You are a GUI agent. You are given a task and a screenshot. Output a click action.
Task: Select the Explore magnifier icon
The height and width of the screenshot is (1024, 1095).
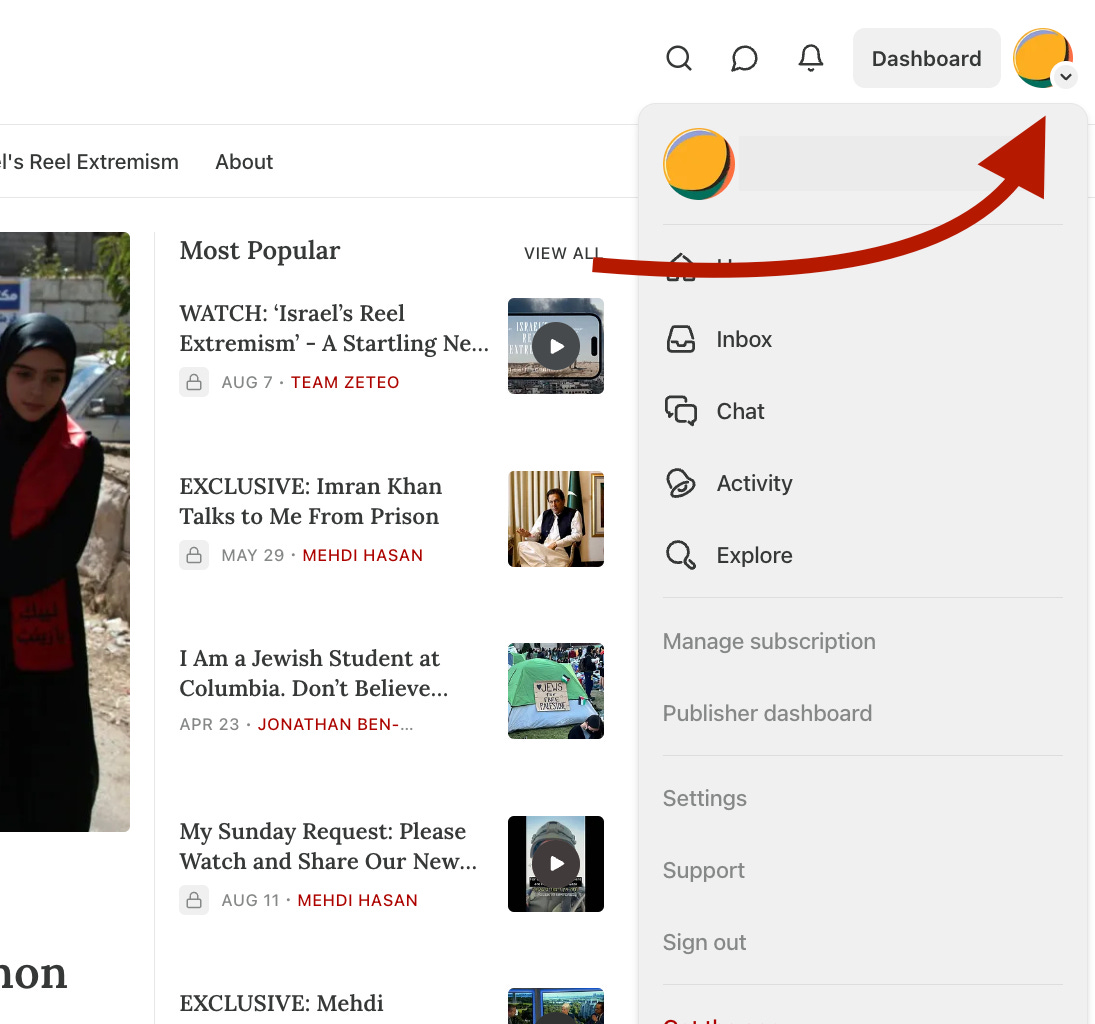(x=681, y=555)
